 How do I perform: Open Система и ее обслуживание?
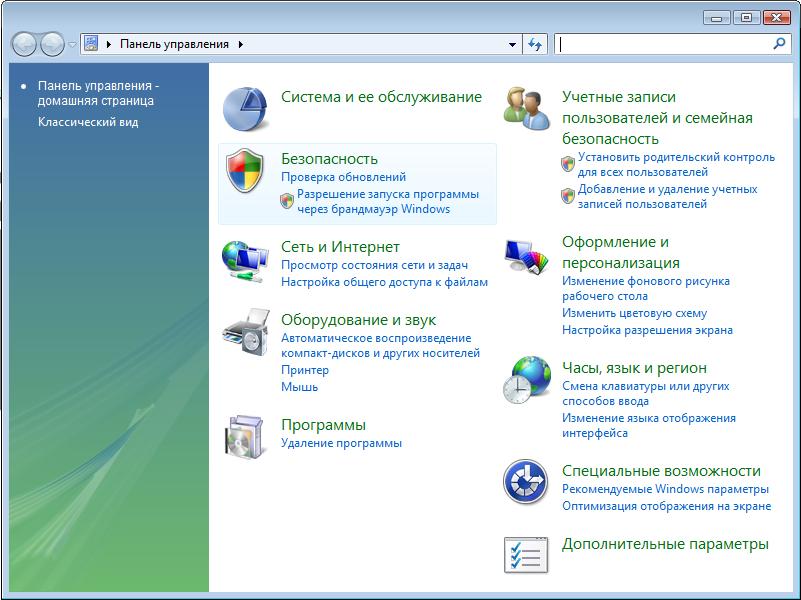tap(381, 97)
